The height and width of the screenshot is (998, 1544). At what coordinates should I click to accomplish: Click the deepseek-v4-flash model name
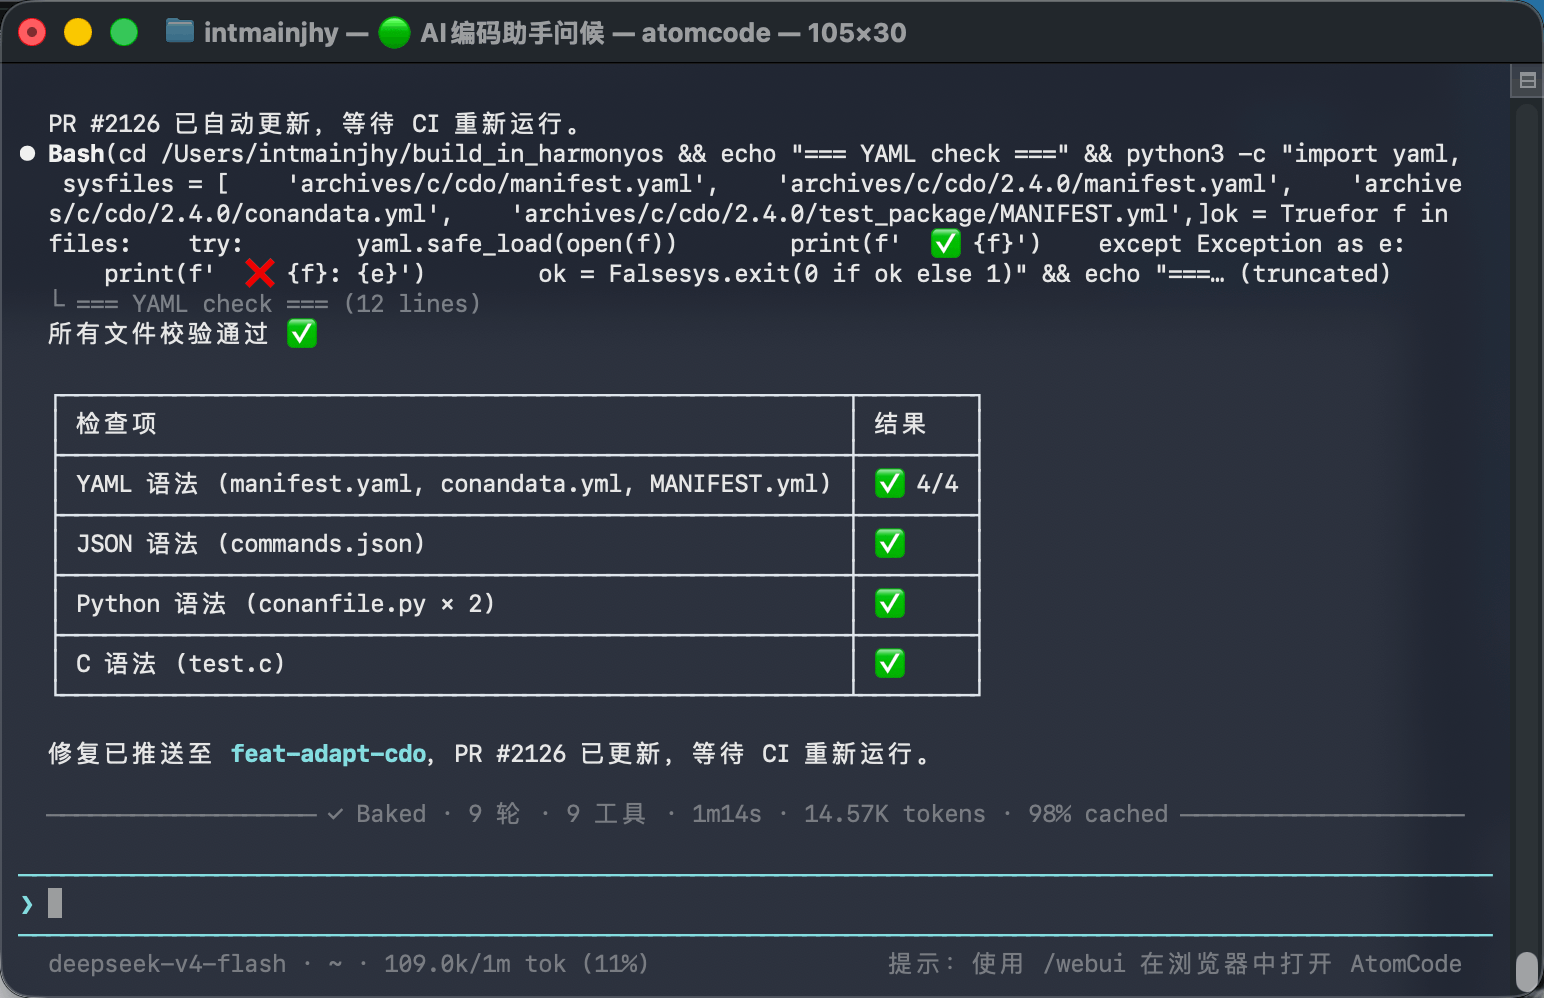coord(167,964)
